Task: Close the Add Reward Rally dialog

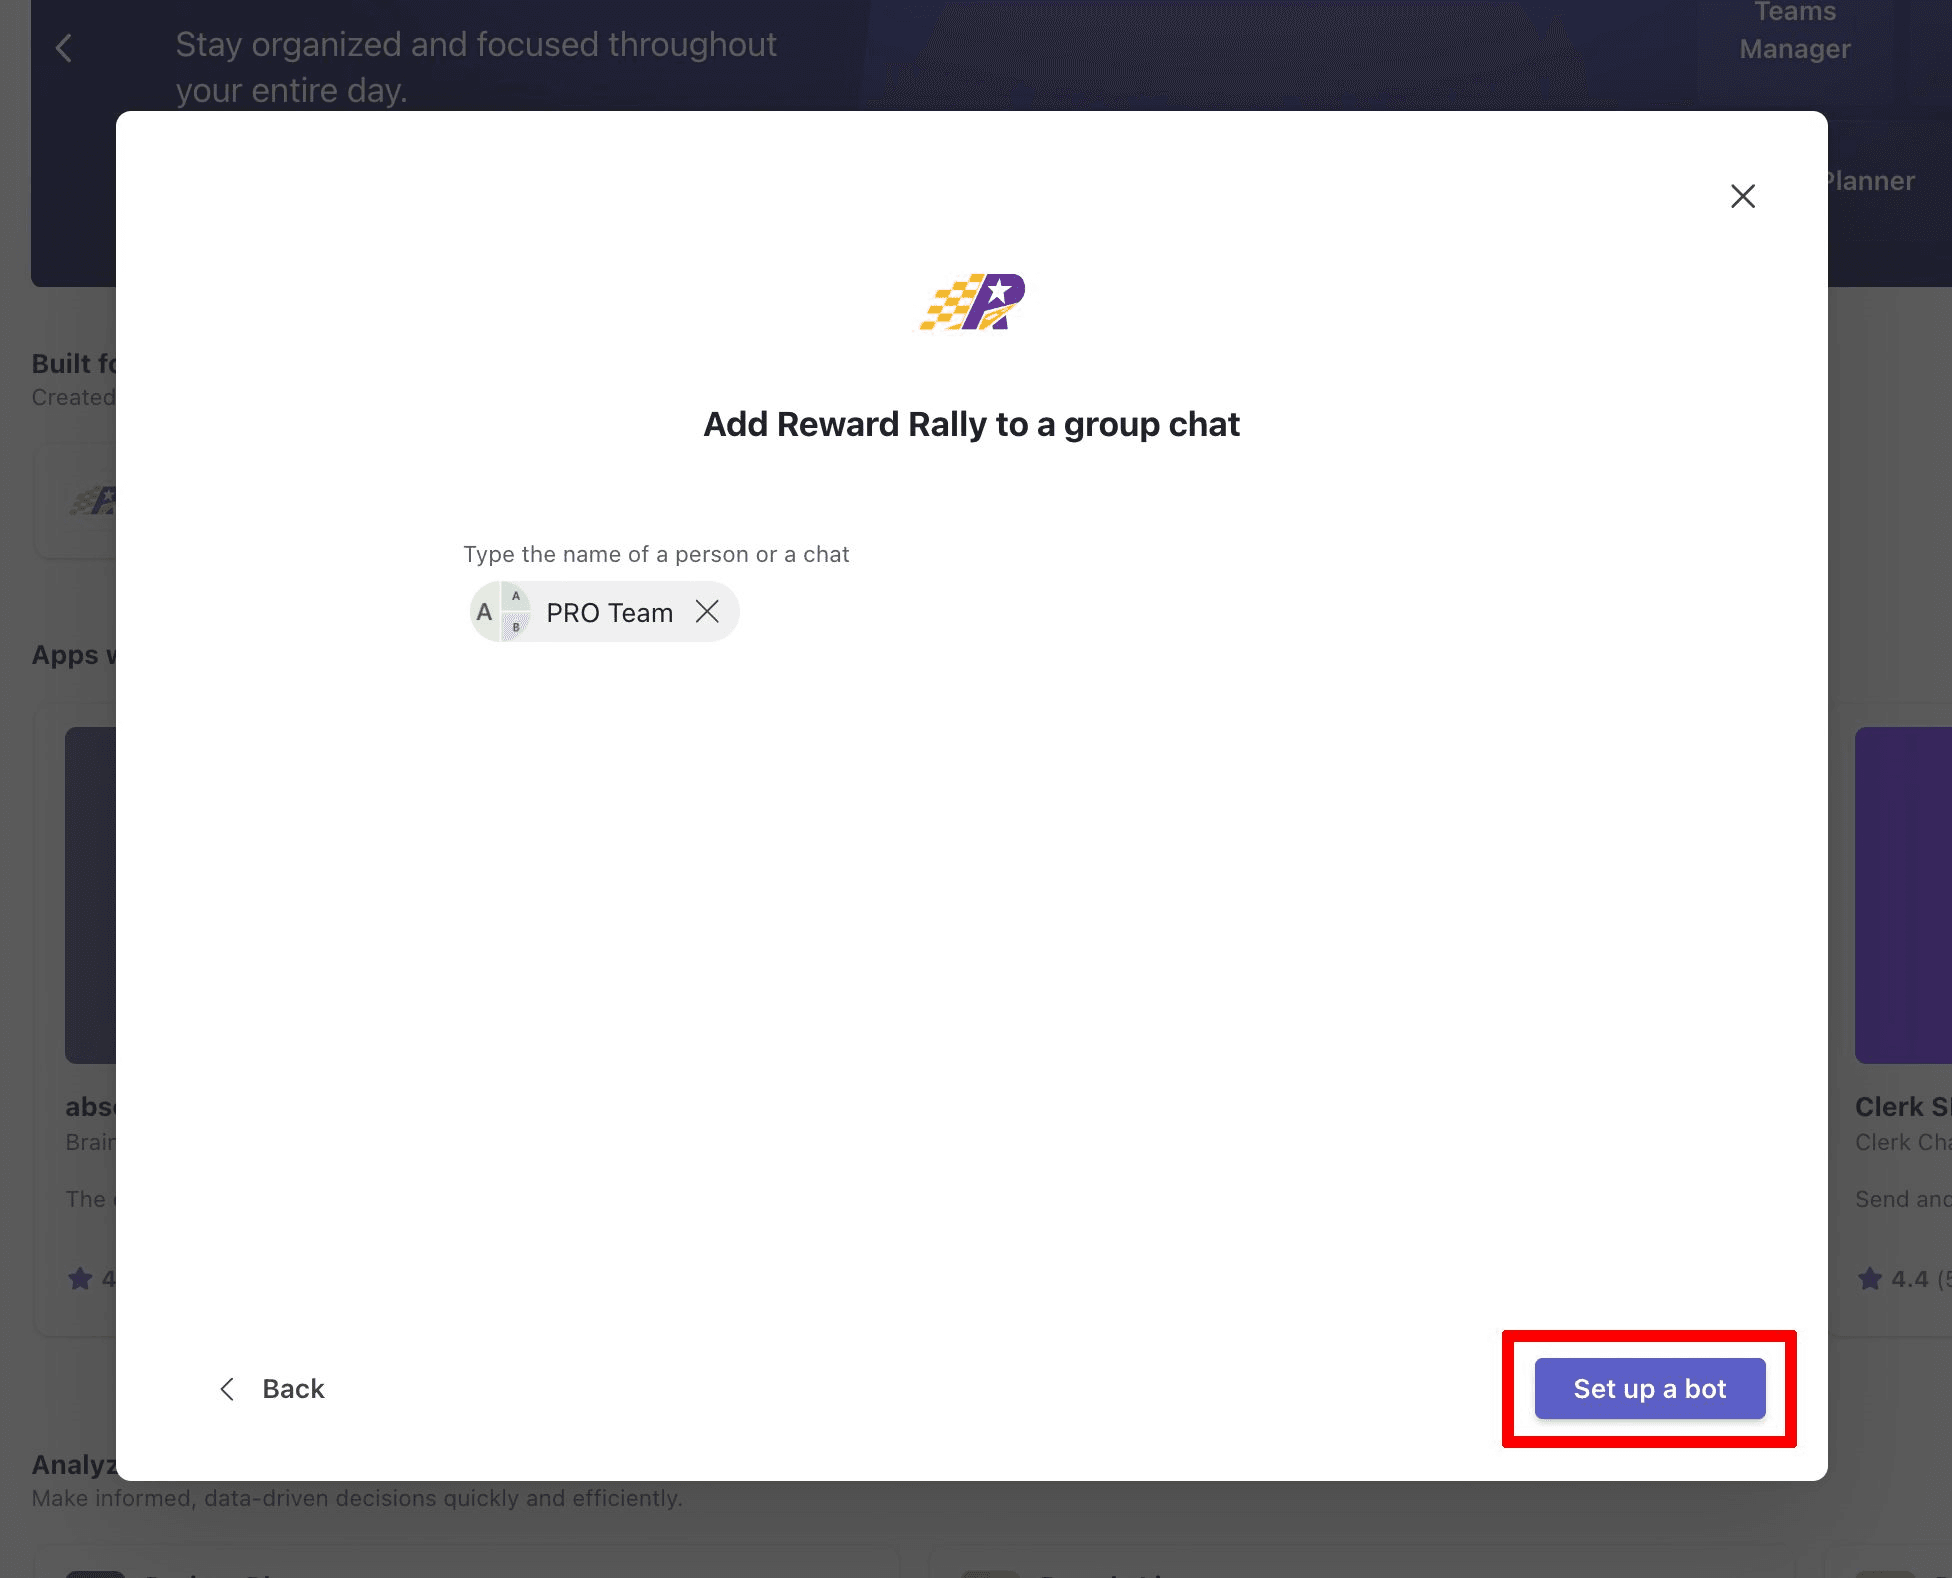Action: pos(1743,196)
